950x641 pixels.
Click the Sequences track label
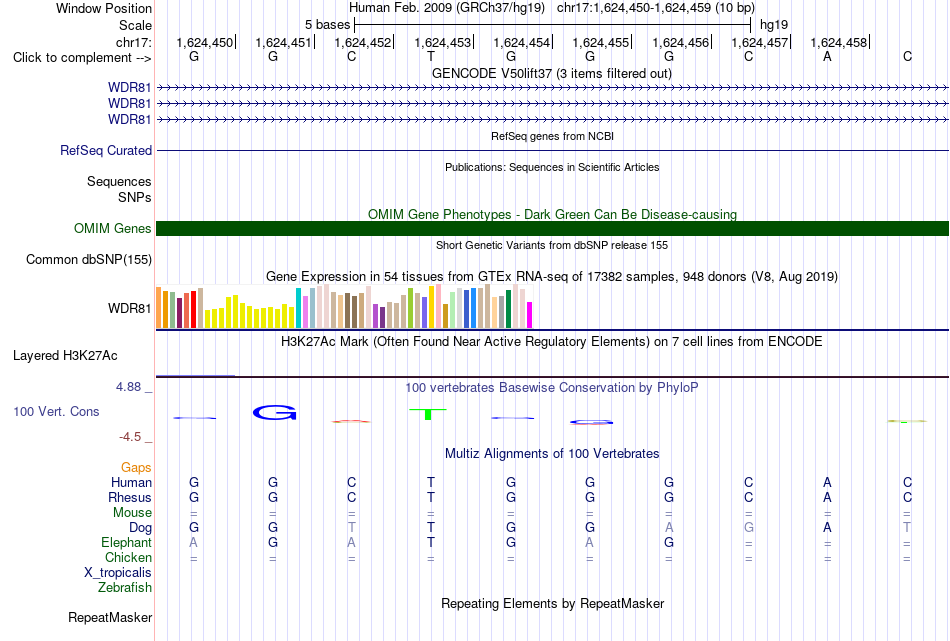[x=119, y=181]
